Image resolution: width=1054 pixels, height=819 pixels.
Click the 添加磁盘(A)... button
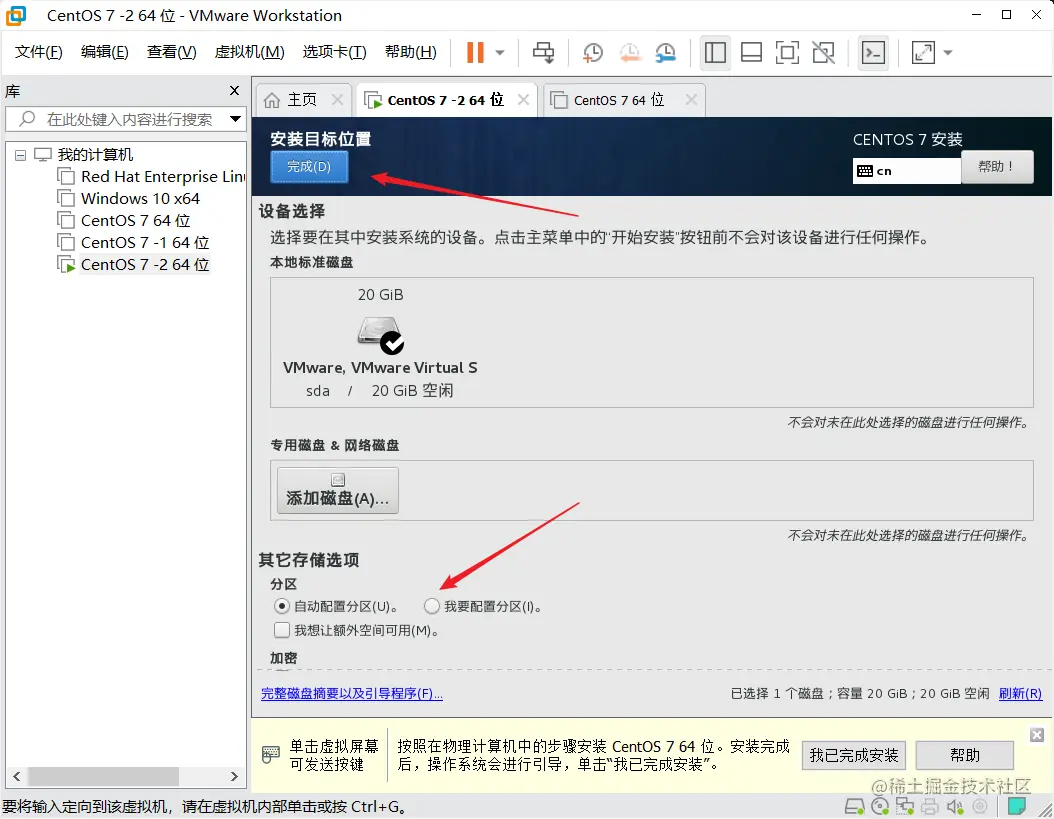click(337, 491)
